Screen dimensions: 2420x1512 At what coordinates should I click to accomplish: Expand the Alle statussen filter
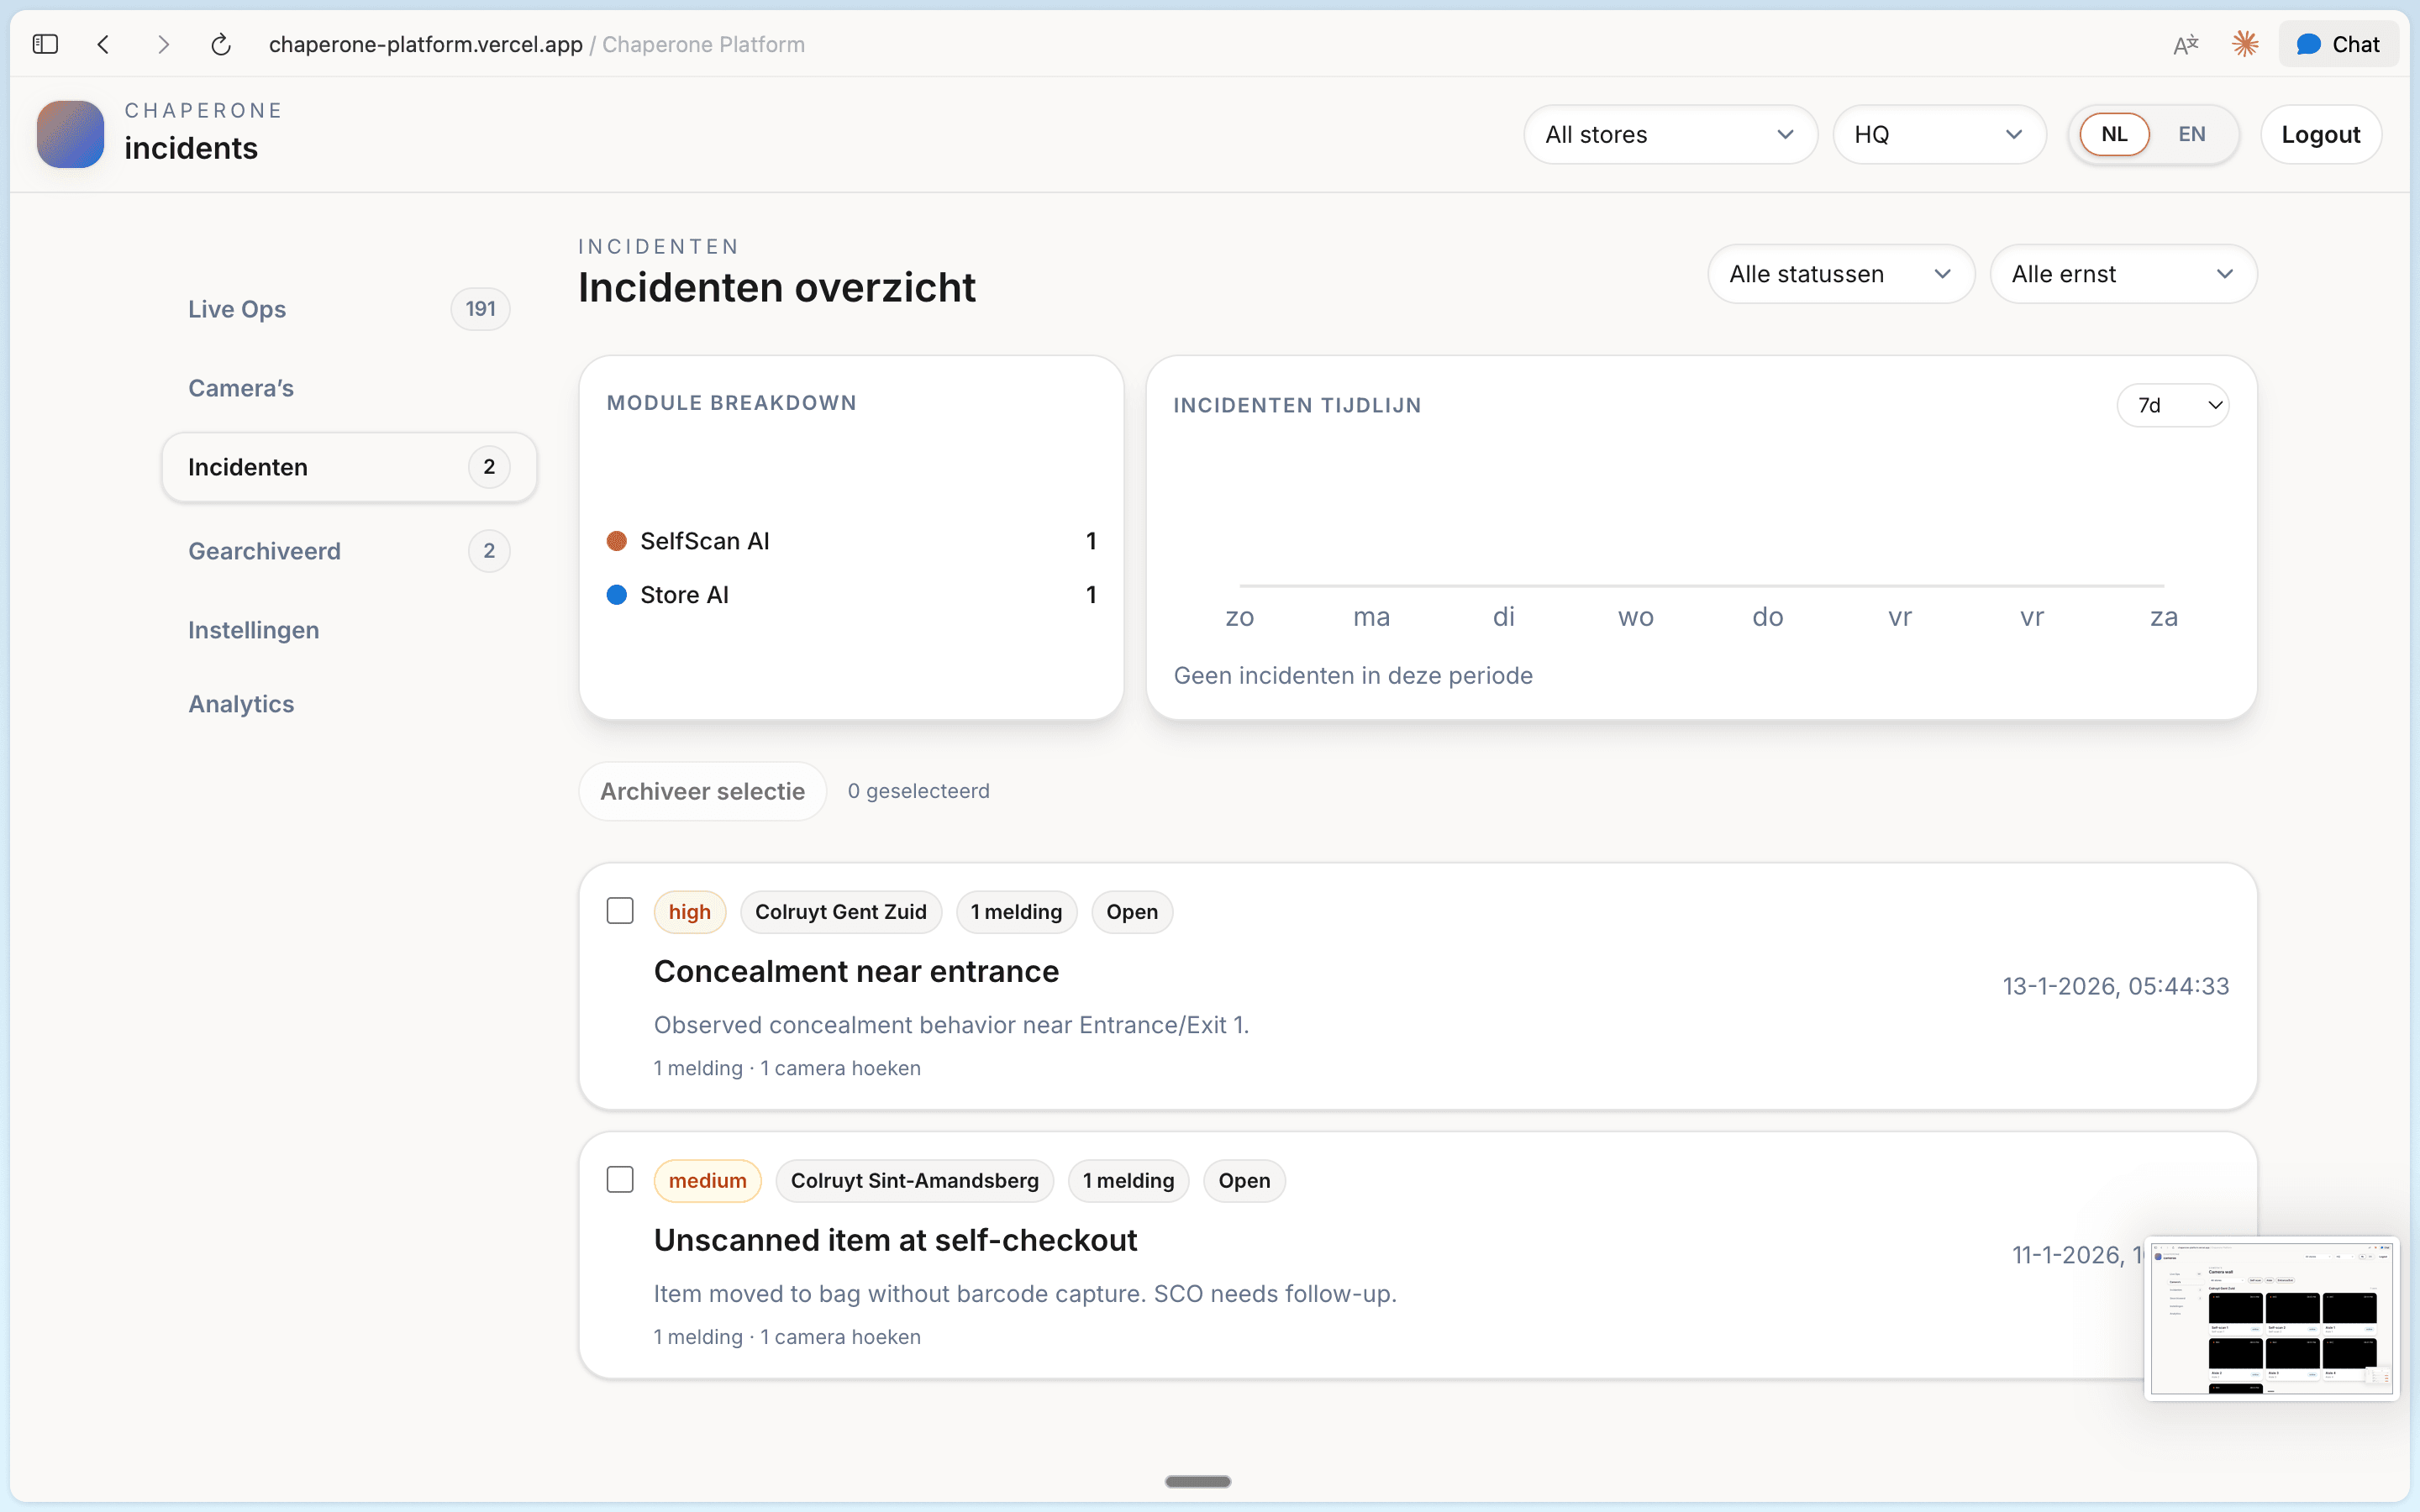1841,273
